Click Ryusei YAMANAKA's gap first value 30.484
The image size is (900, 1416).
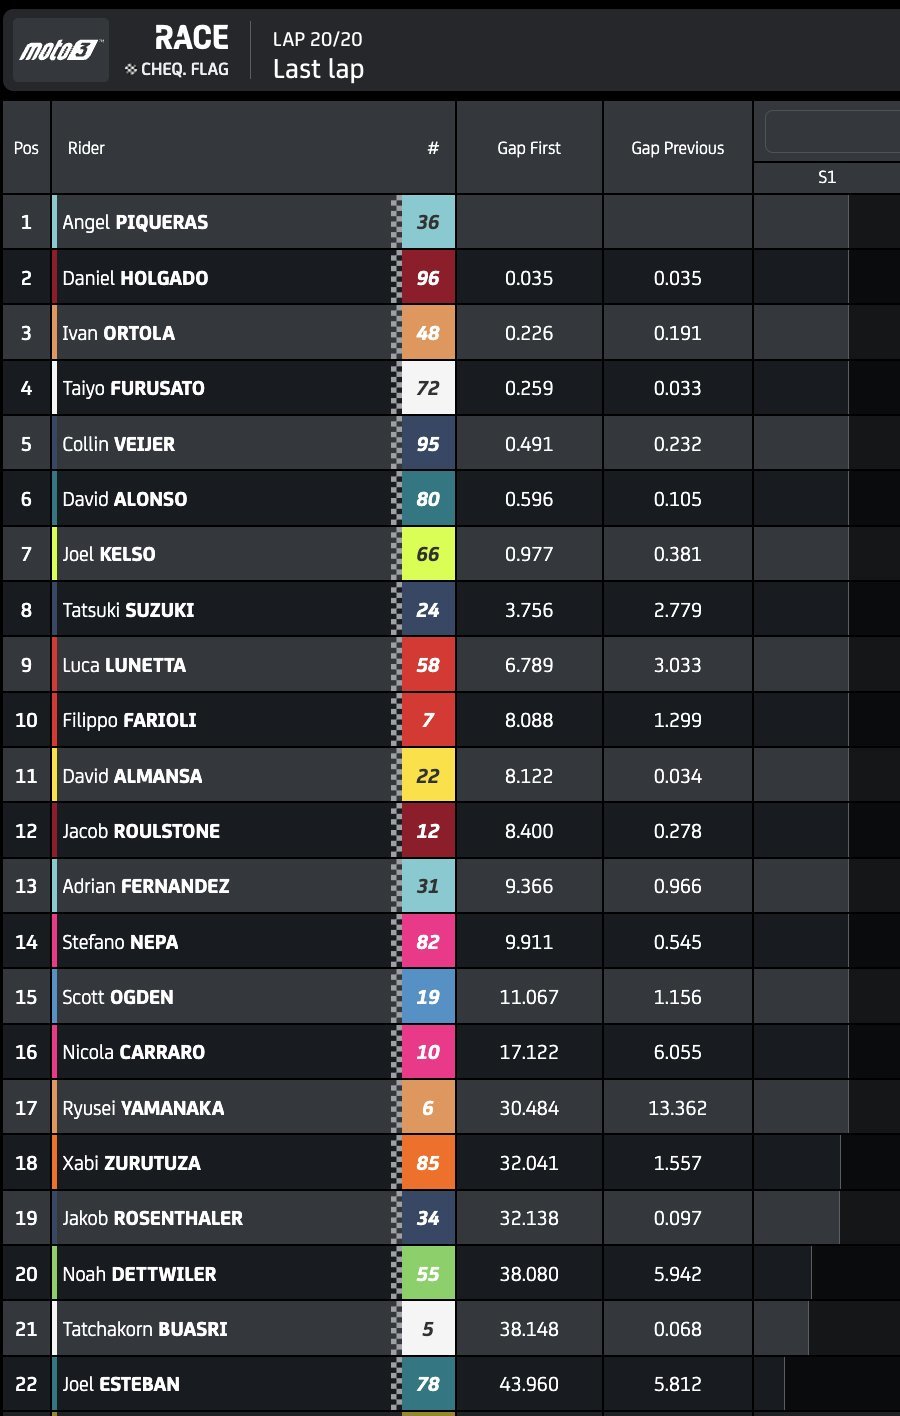click(529, 1108)
